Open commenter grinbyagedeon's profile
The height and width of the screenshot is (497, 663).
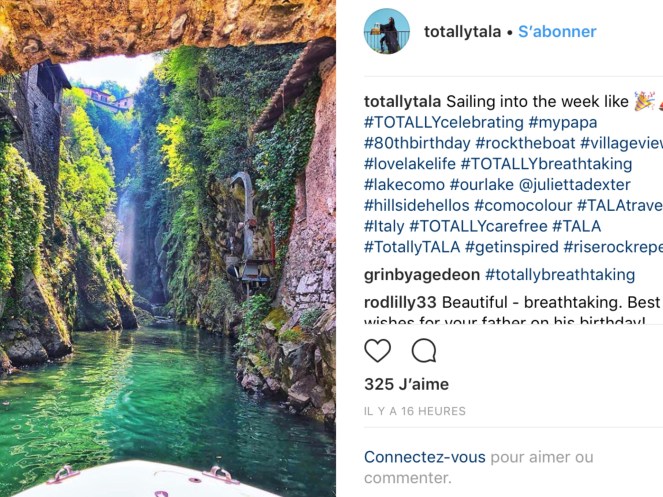click(421, 274)
